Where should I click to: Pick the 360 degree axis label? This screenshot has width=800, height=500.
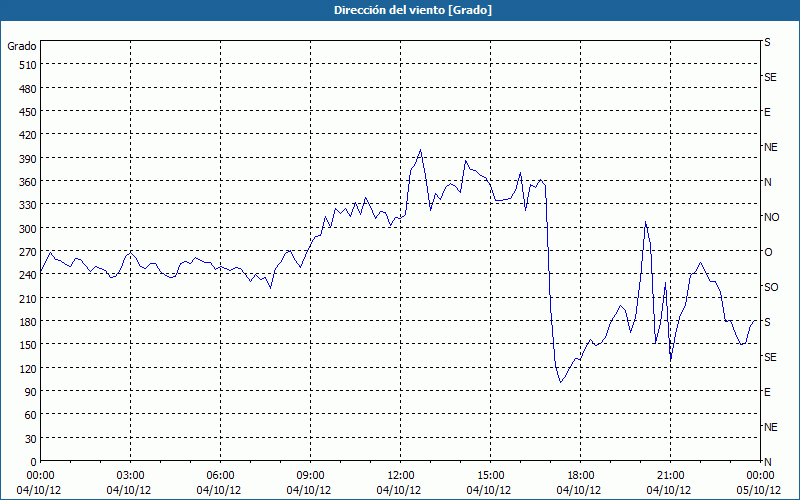tap(29, 182)
